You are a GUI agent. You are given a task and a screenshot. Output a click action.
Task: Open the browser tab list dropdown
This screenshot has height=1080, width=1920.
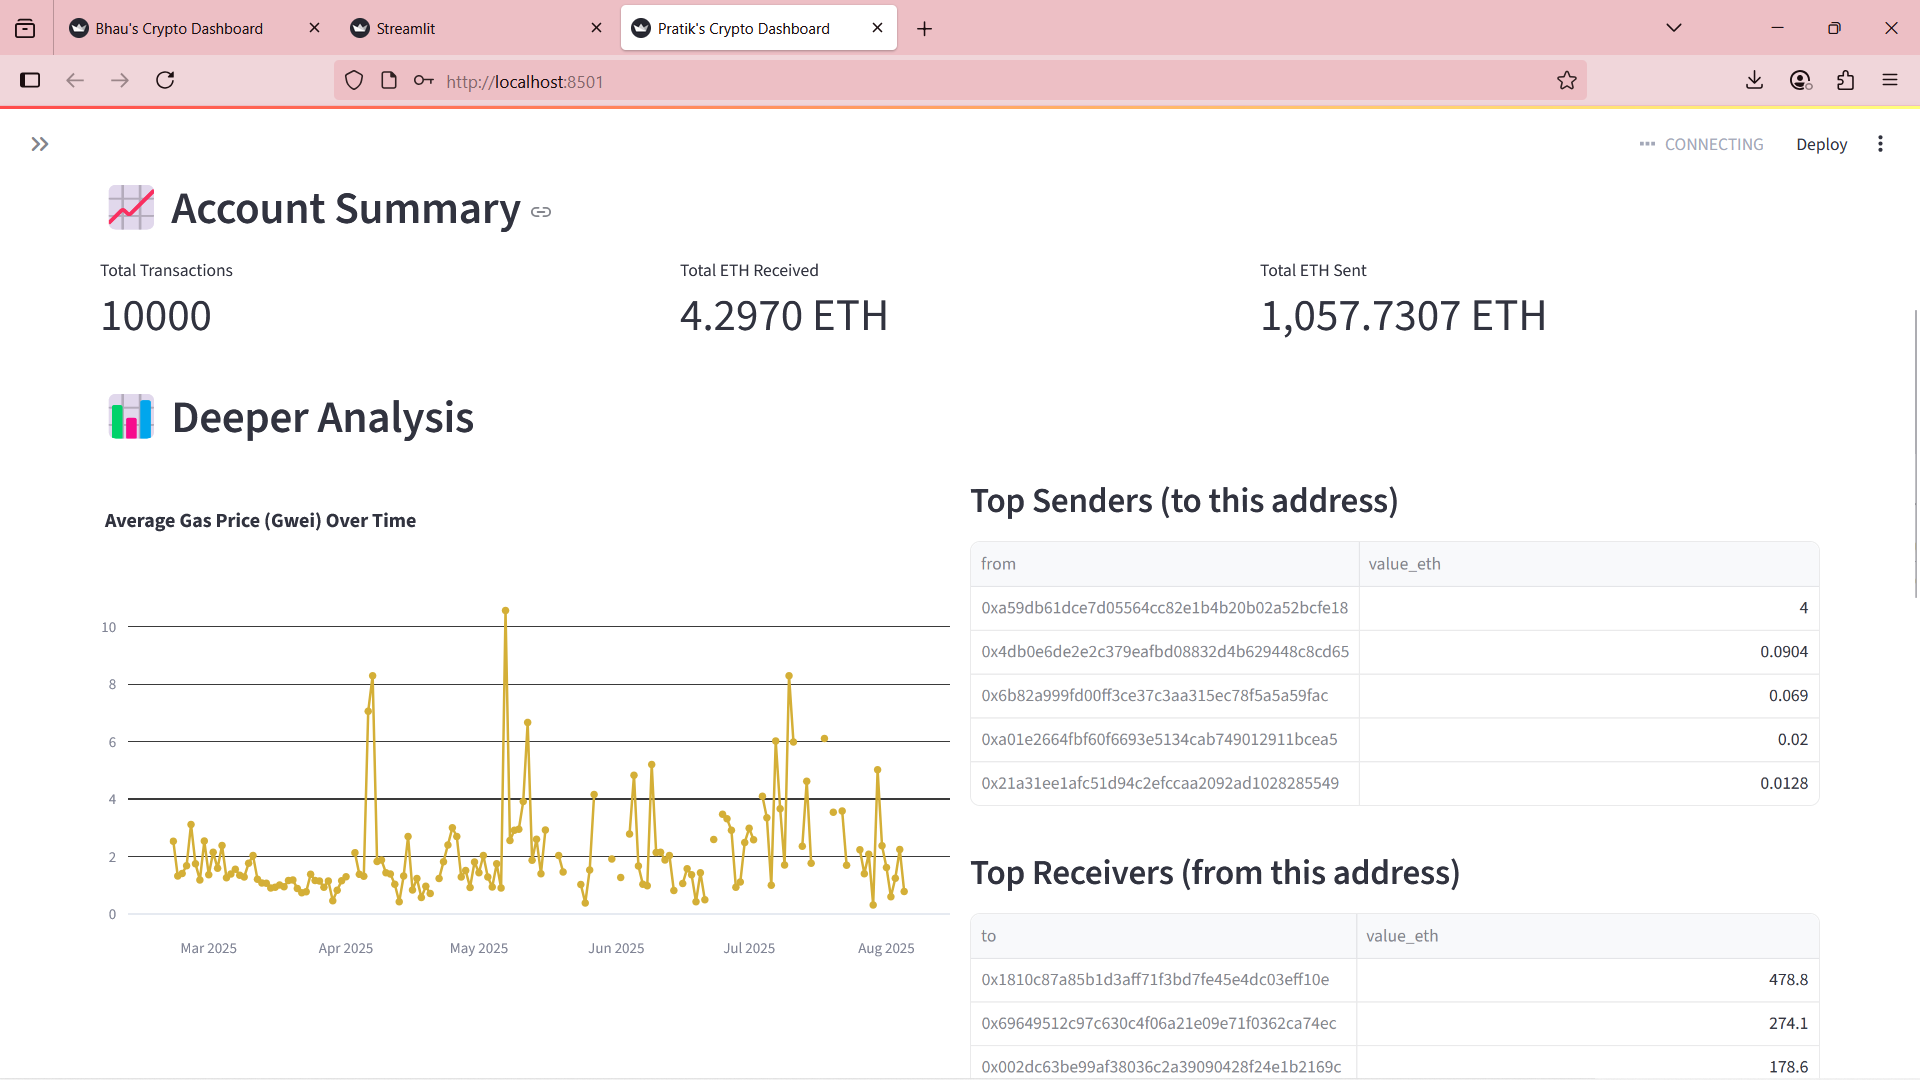[x=1674, y=27]
